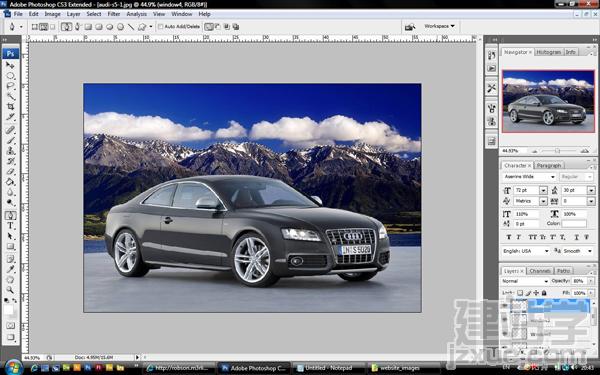Select the Eyedropper tool
Image resolution: width=600 pixels, height=375 pixels.
(x=10, y=269)
